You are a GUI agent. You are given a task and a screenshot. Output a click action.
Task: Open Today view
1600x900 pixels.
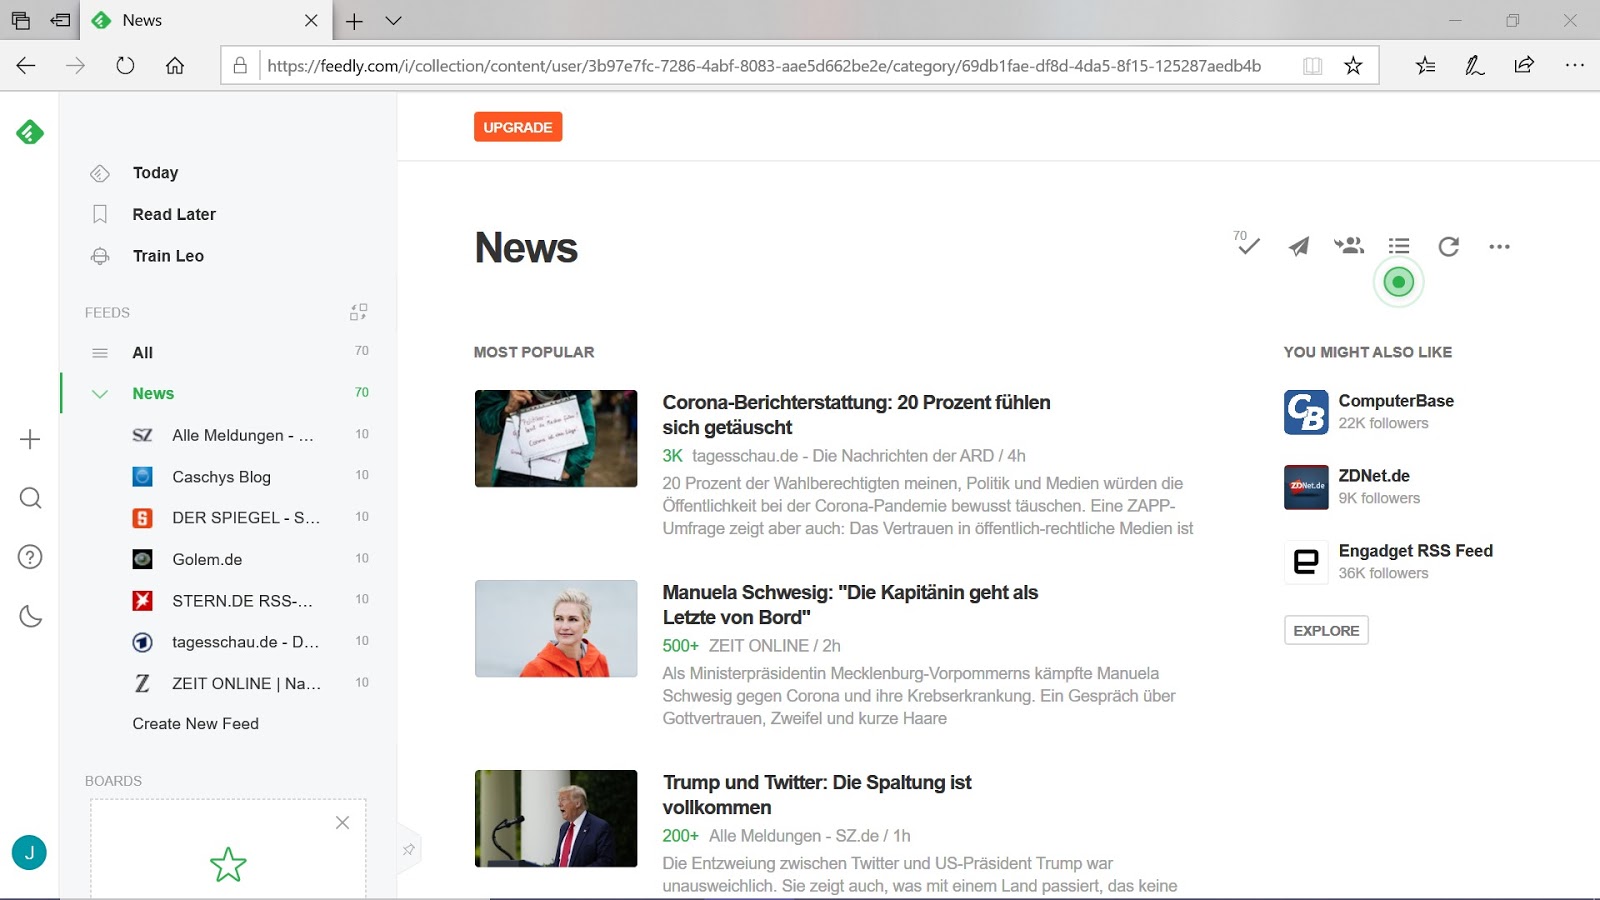(155, 173)
